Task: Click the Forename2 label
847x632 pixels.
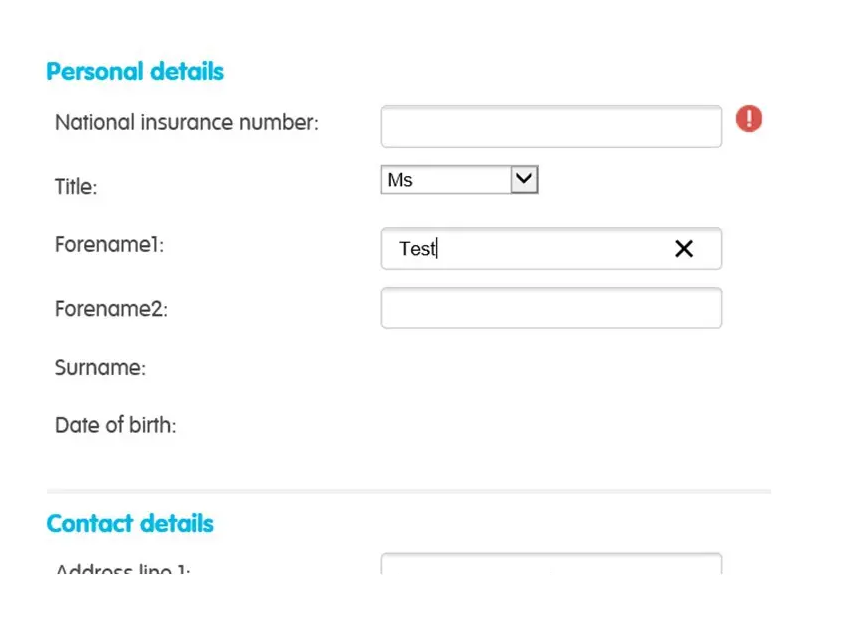Action: 111,309
